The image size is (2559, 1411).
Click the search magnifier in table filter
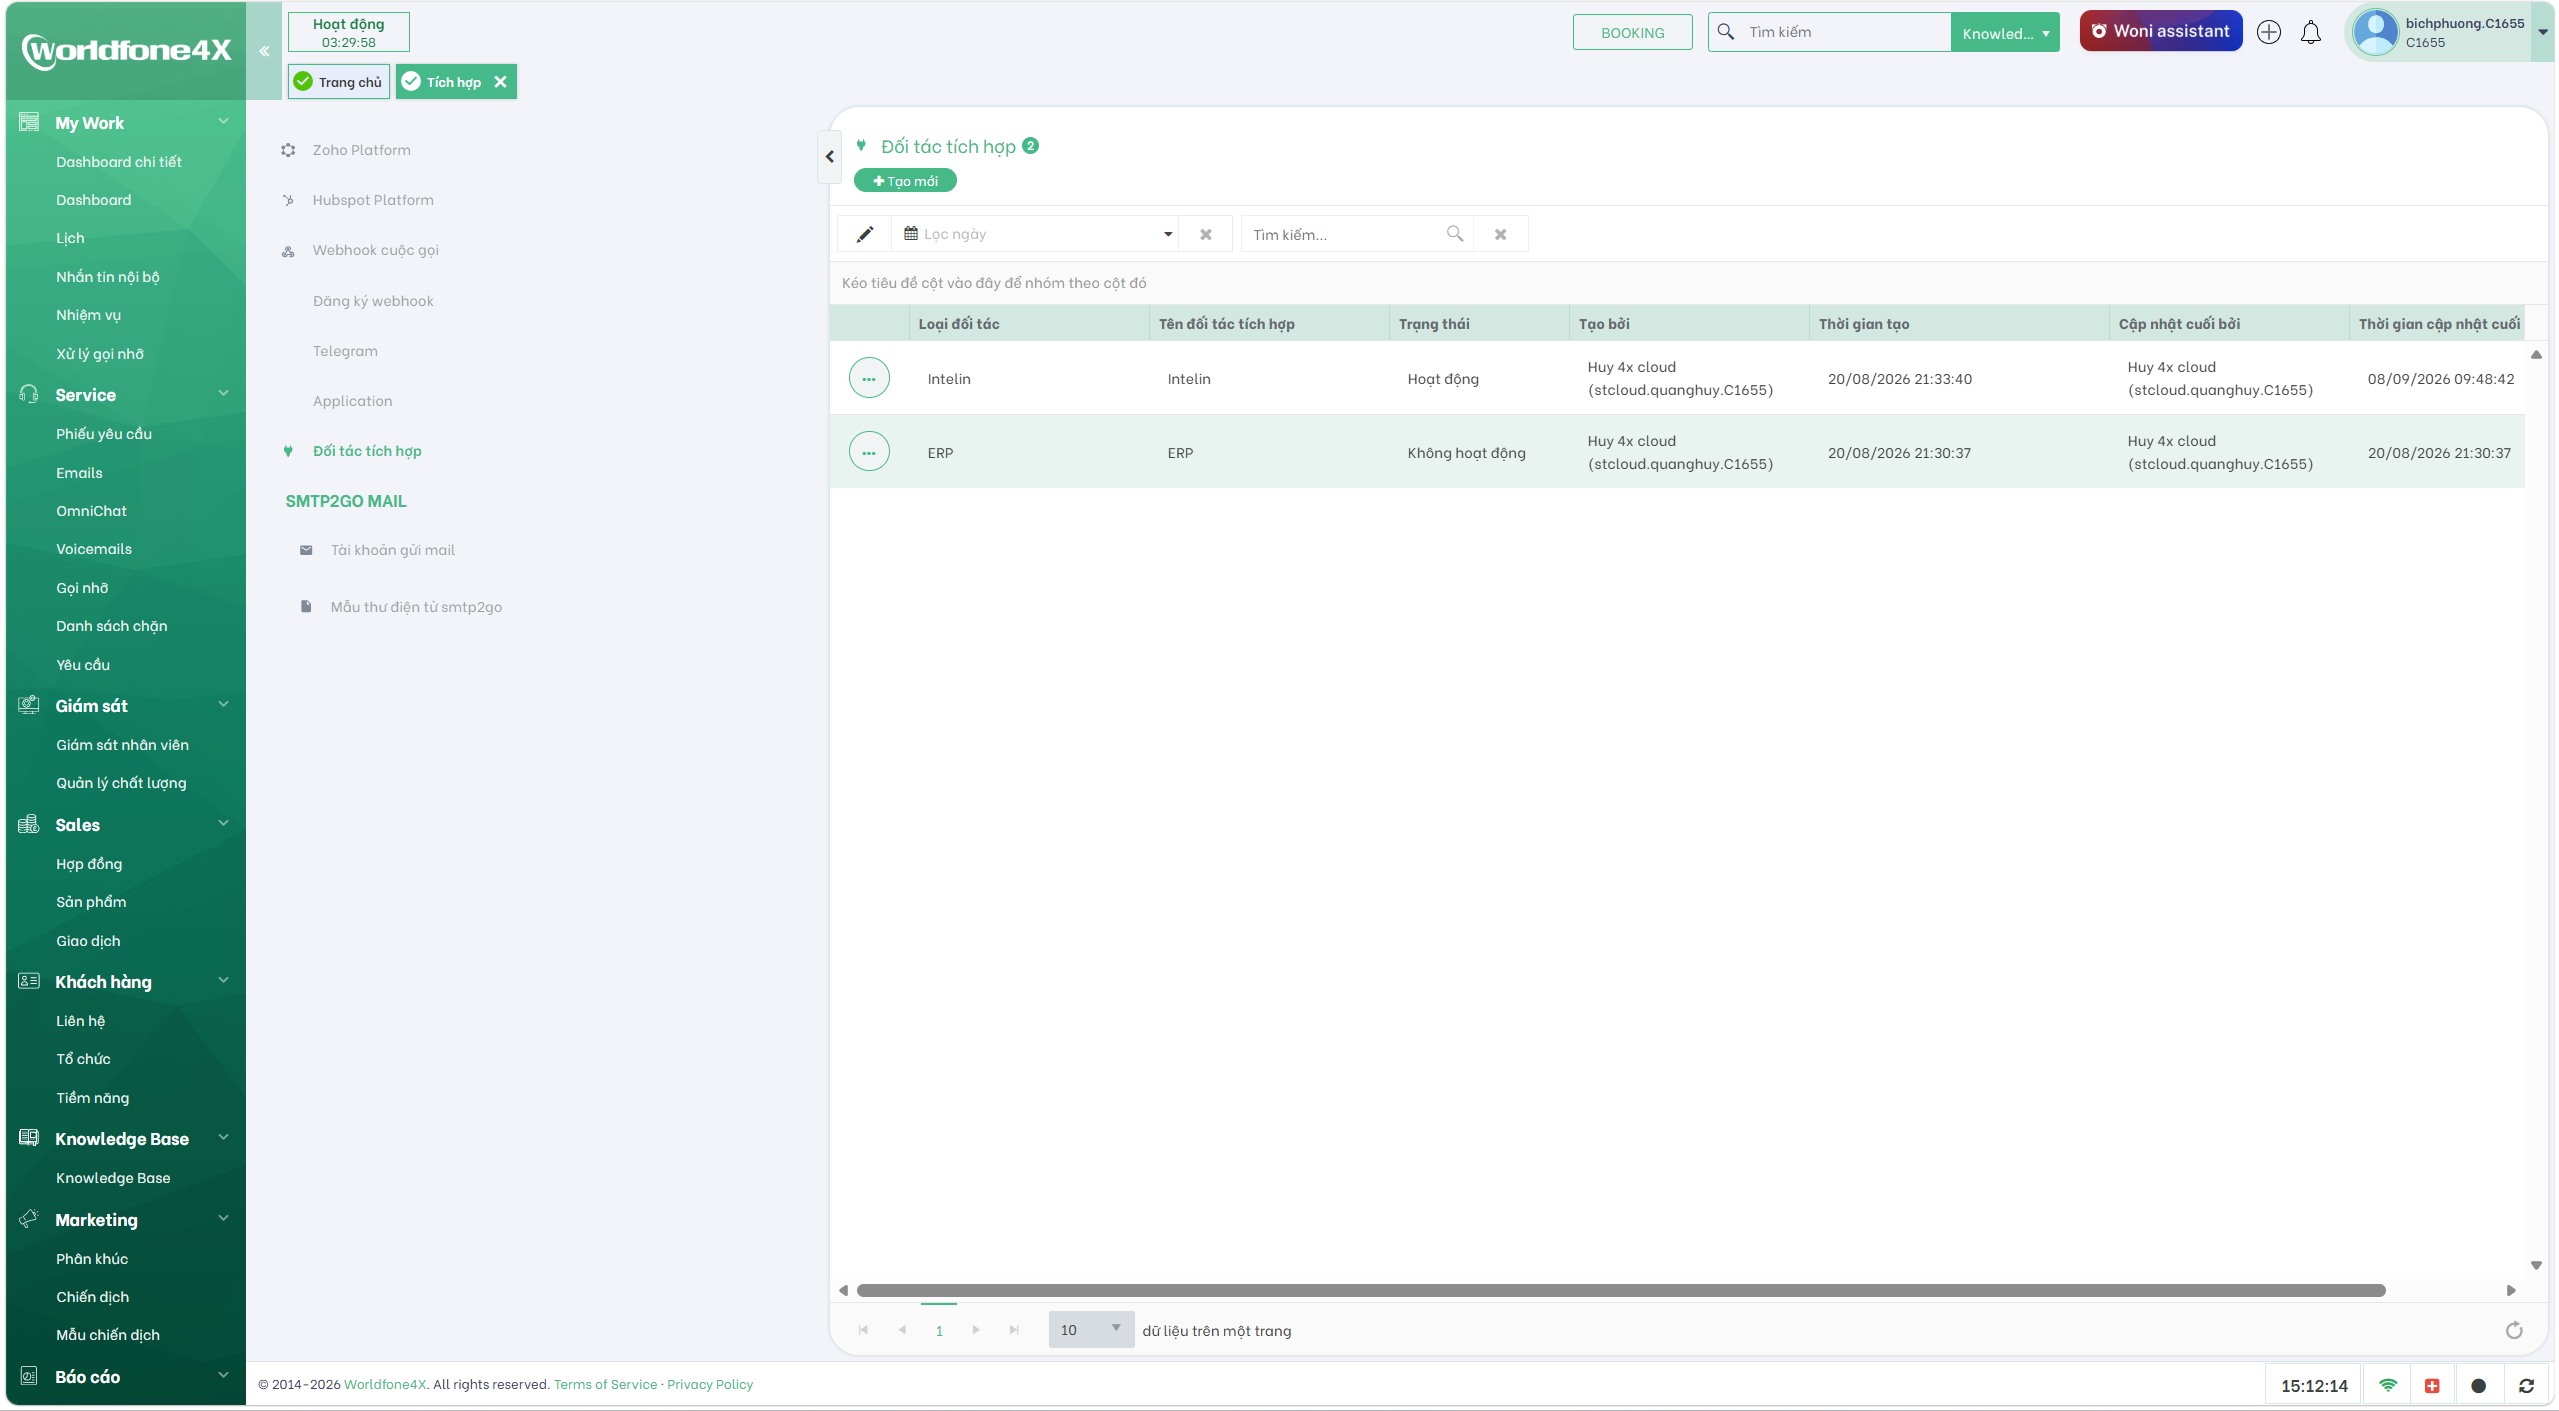click(x=1455, y=234)
